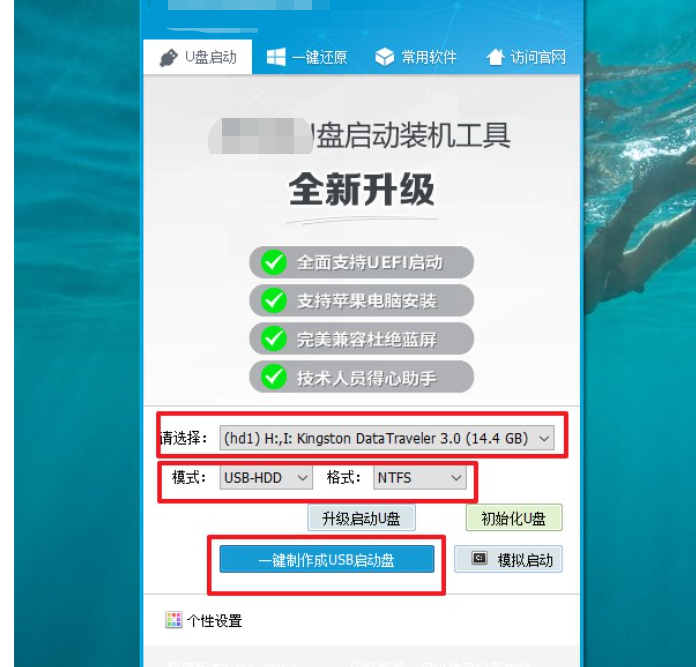Click the screen icon on 模拟启动 button
Screen dimensions: 696x667
point(479,558)
